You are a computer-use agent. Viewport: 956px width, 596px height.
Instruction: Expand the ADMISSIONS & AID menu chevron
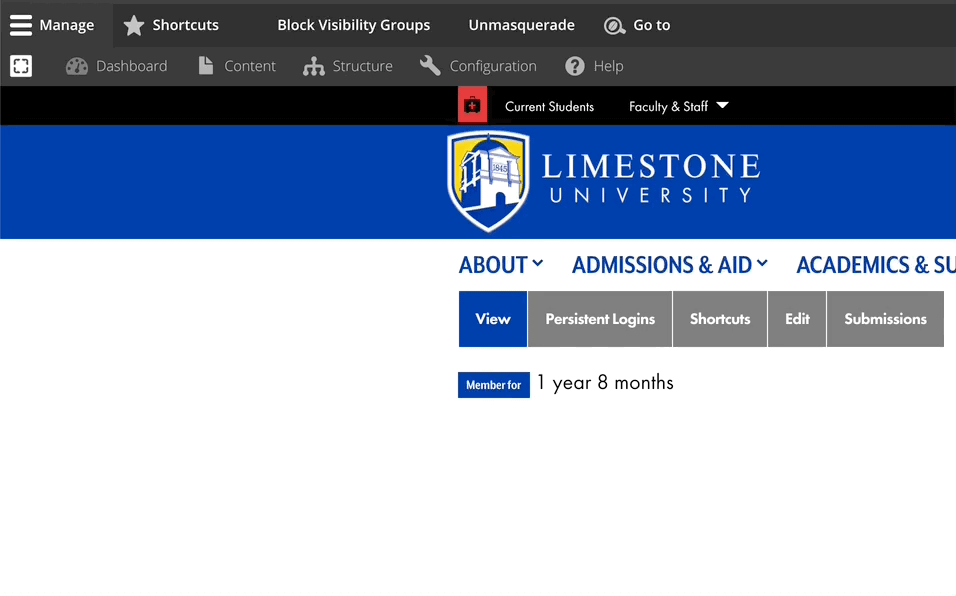pos(762,263)
